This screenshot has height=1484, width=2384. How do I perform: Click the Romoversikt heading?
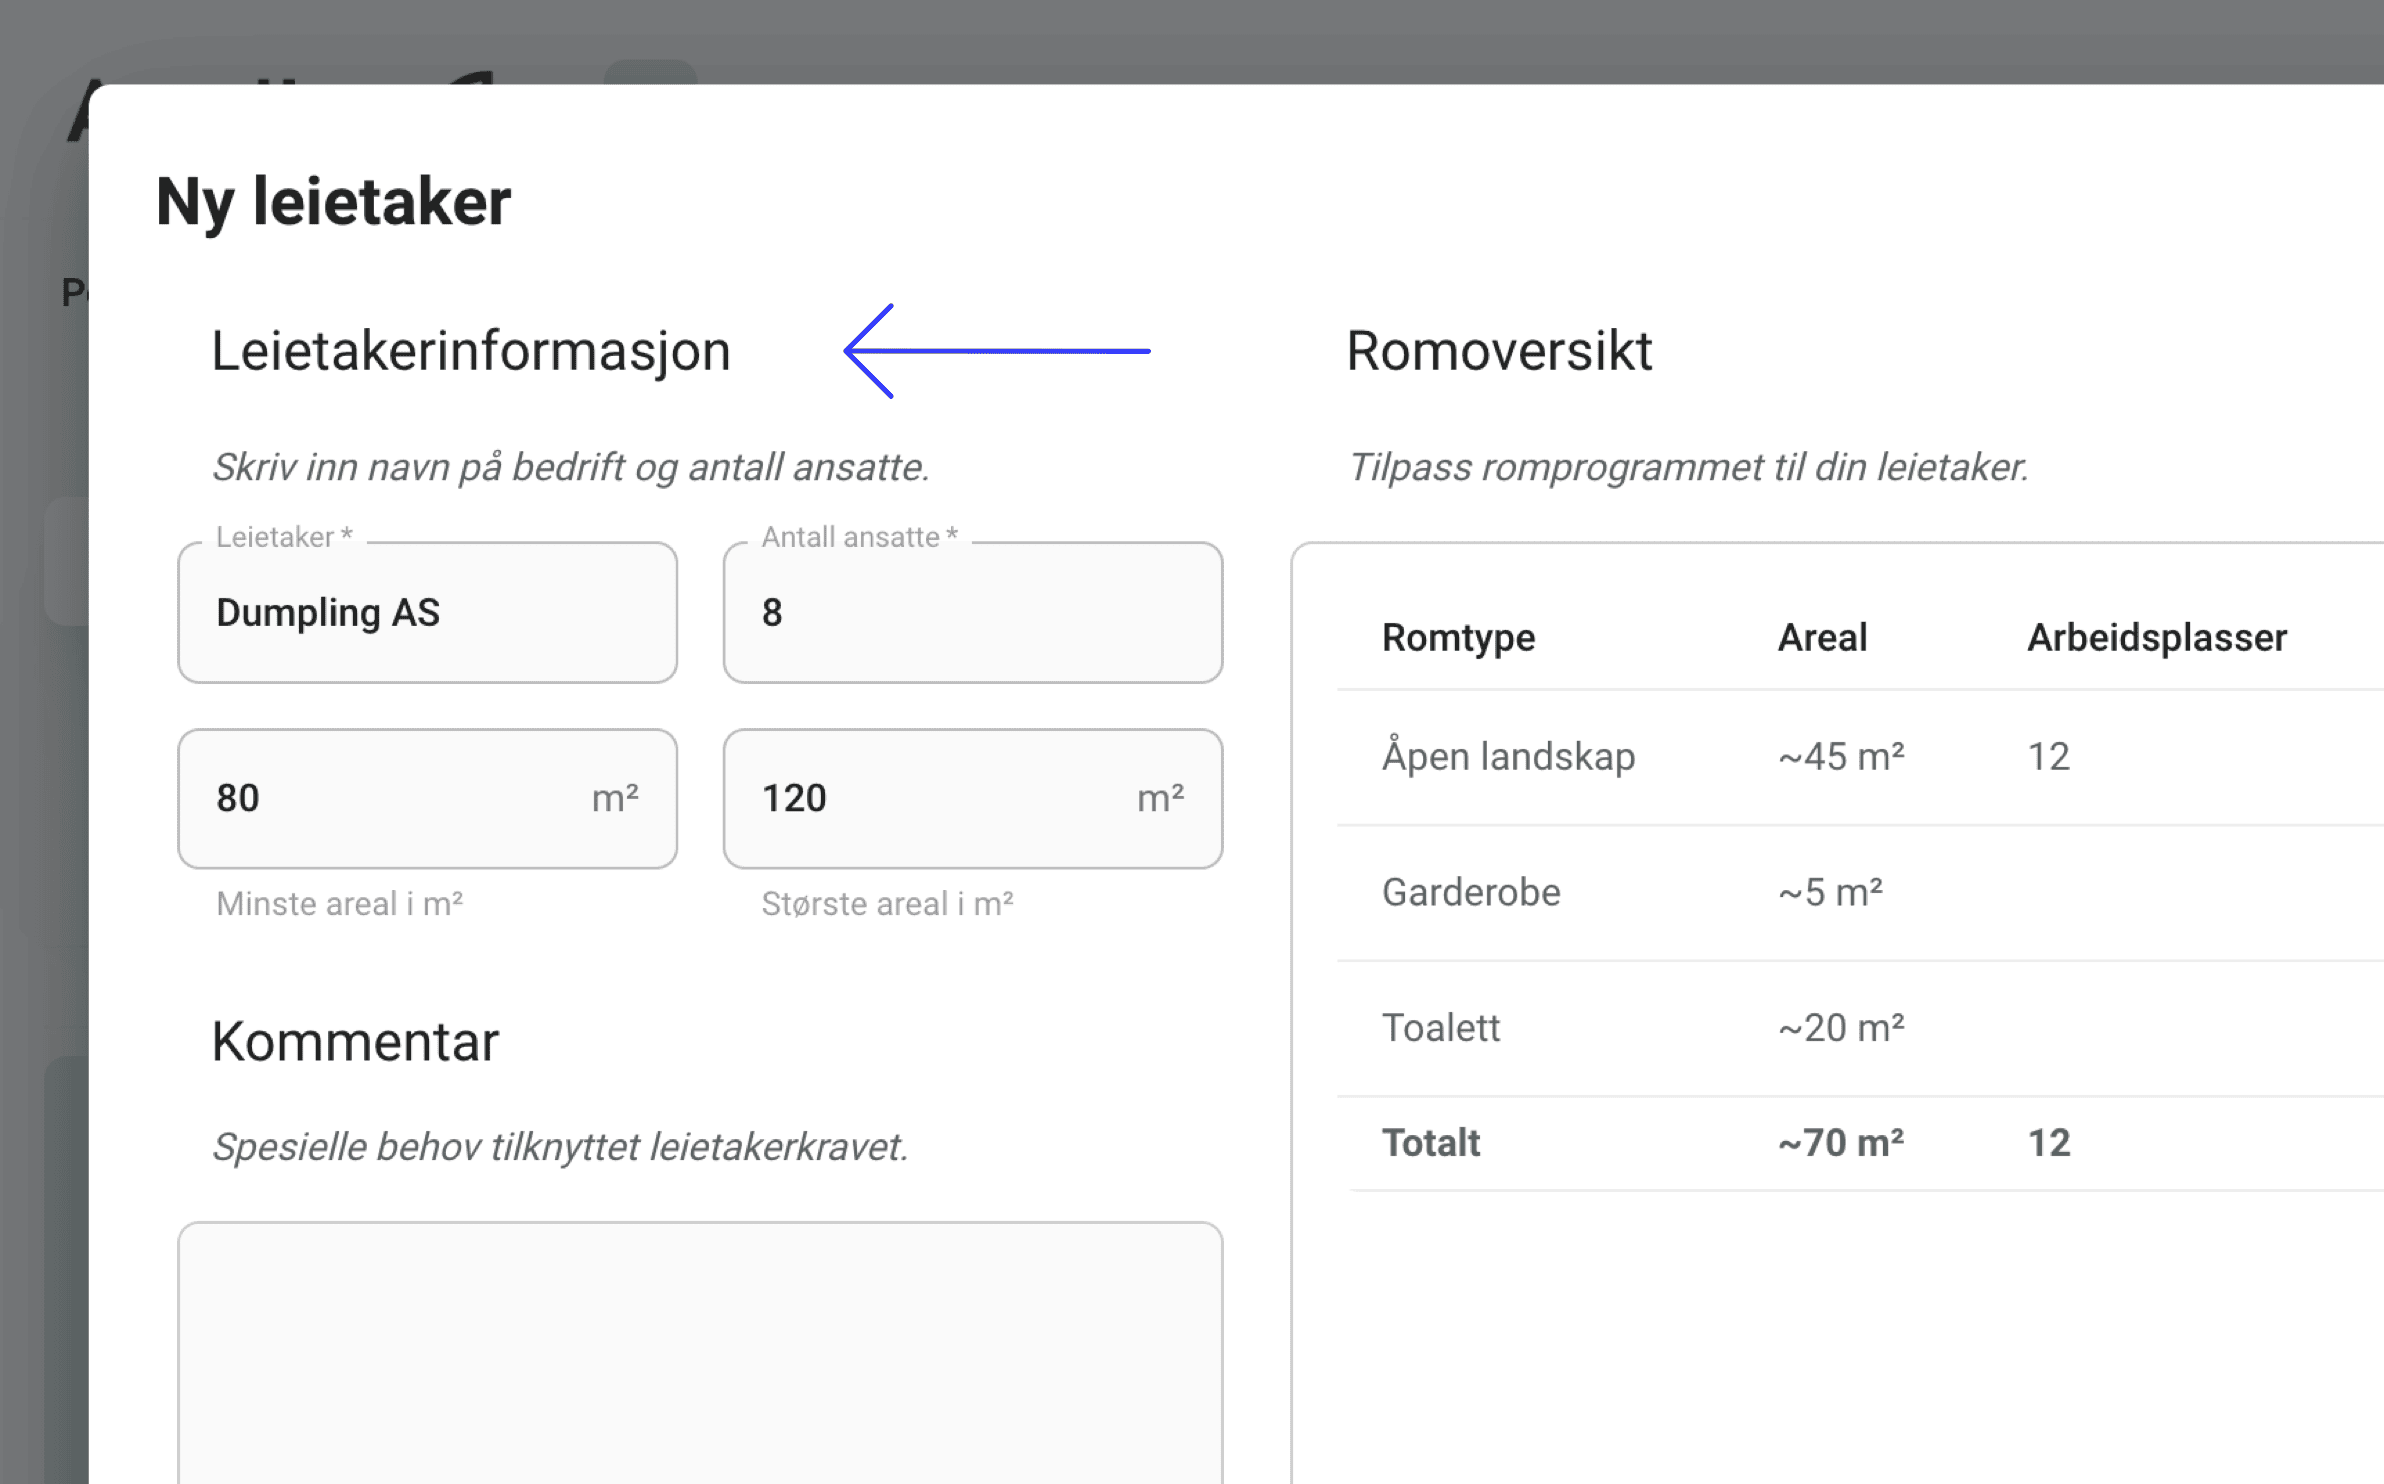coord(1498,352)
